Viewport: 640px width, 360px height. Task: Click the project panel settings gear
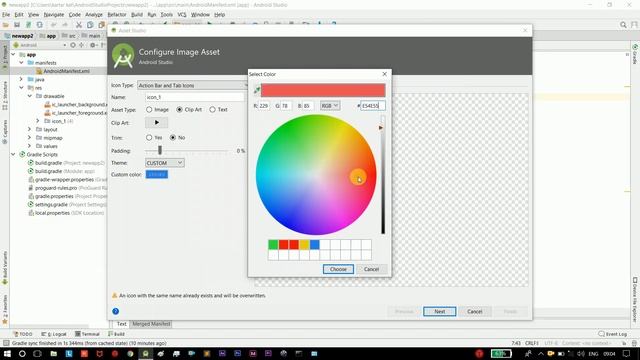coord(93,45)
